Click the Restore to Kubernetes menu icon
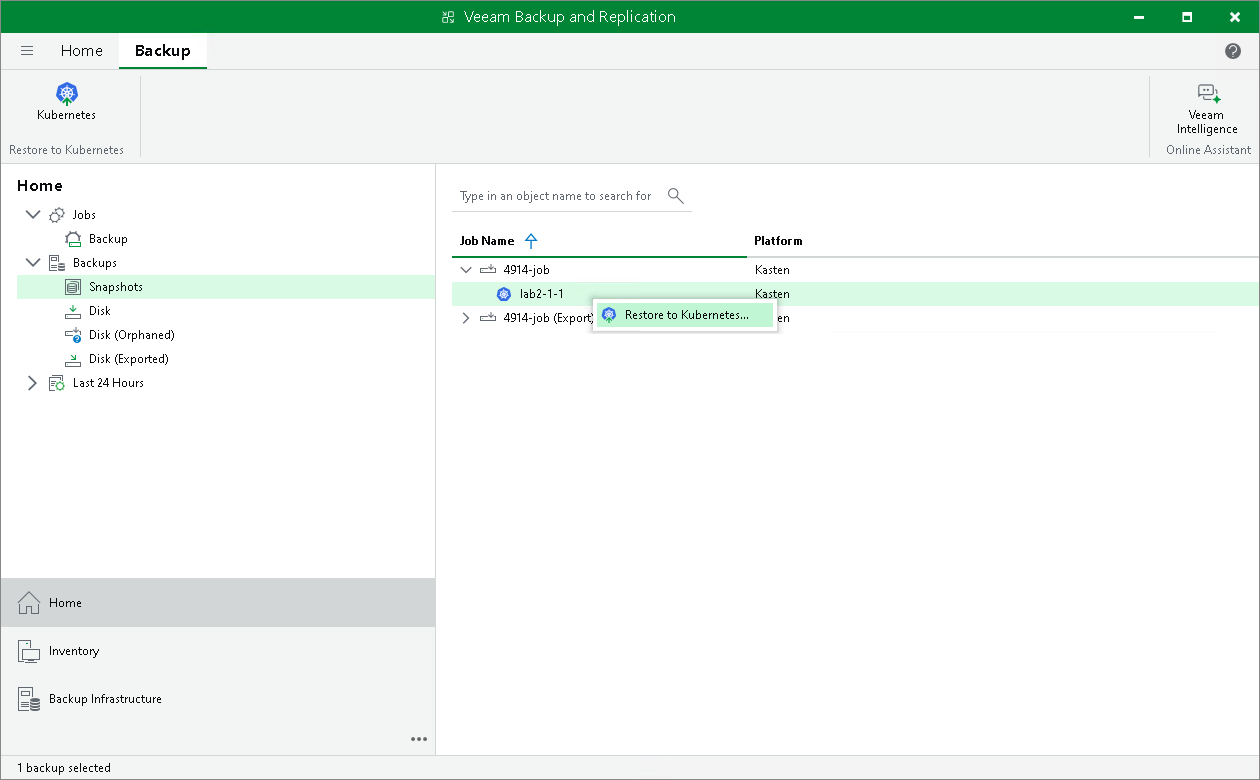Image resolution: width=1260 pixels, height=780 pixels. tap(609, 315)
